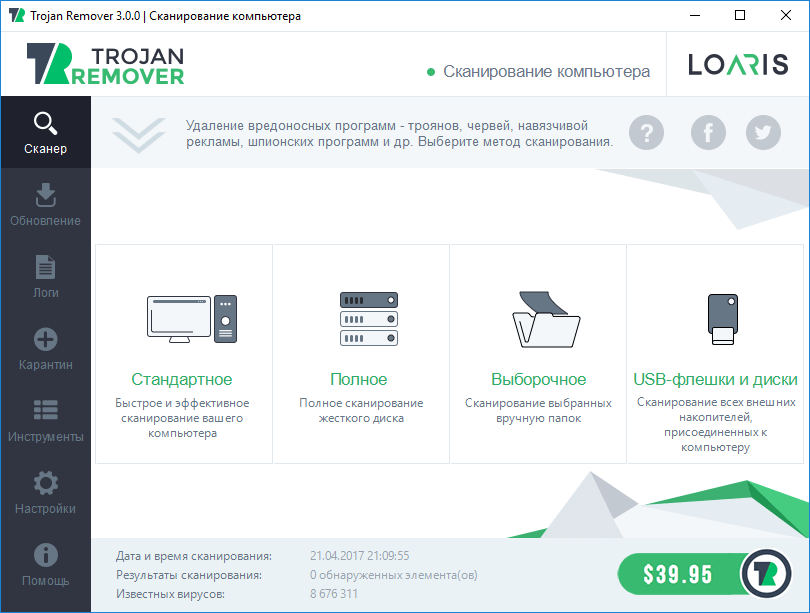
Task: Click the question mark help icon
Action: (x=646, y=133)
